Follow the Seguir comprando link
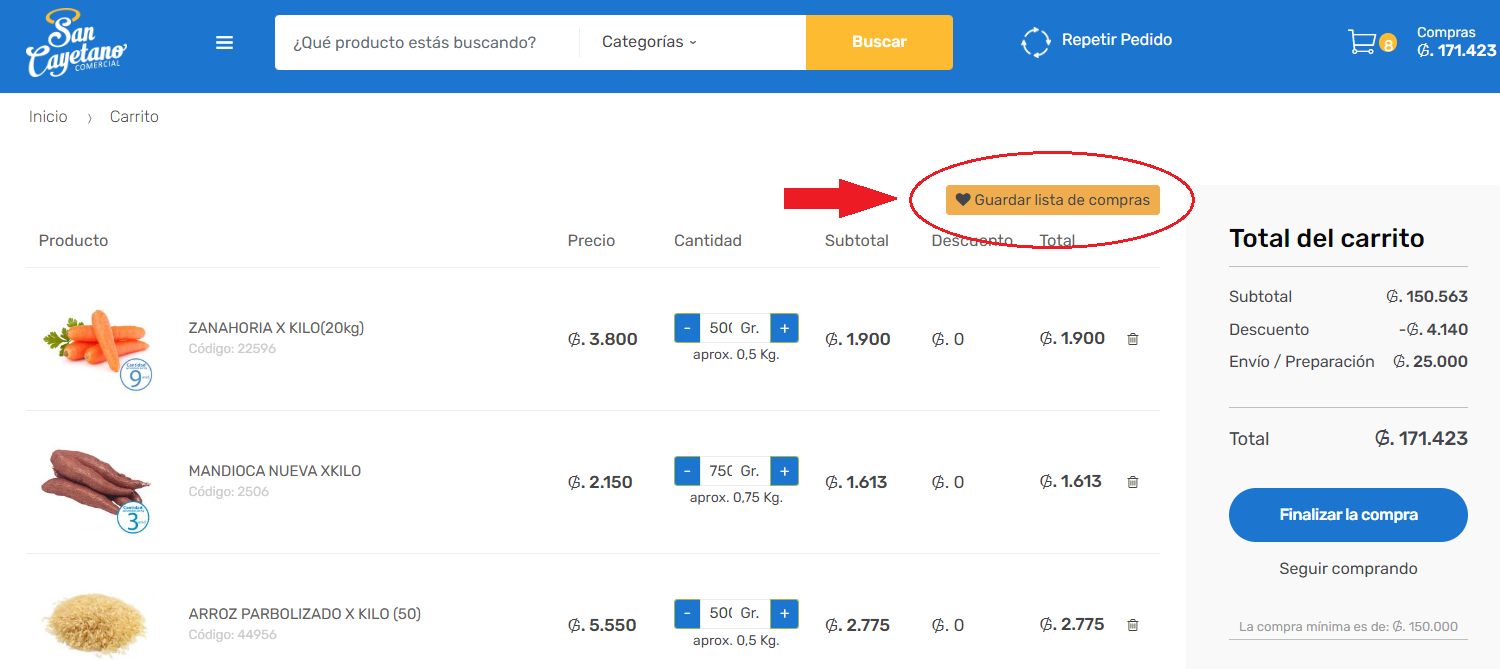1500x669 pixels. pyautogui.click(x=1348, y=569)
